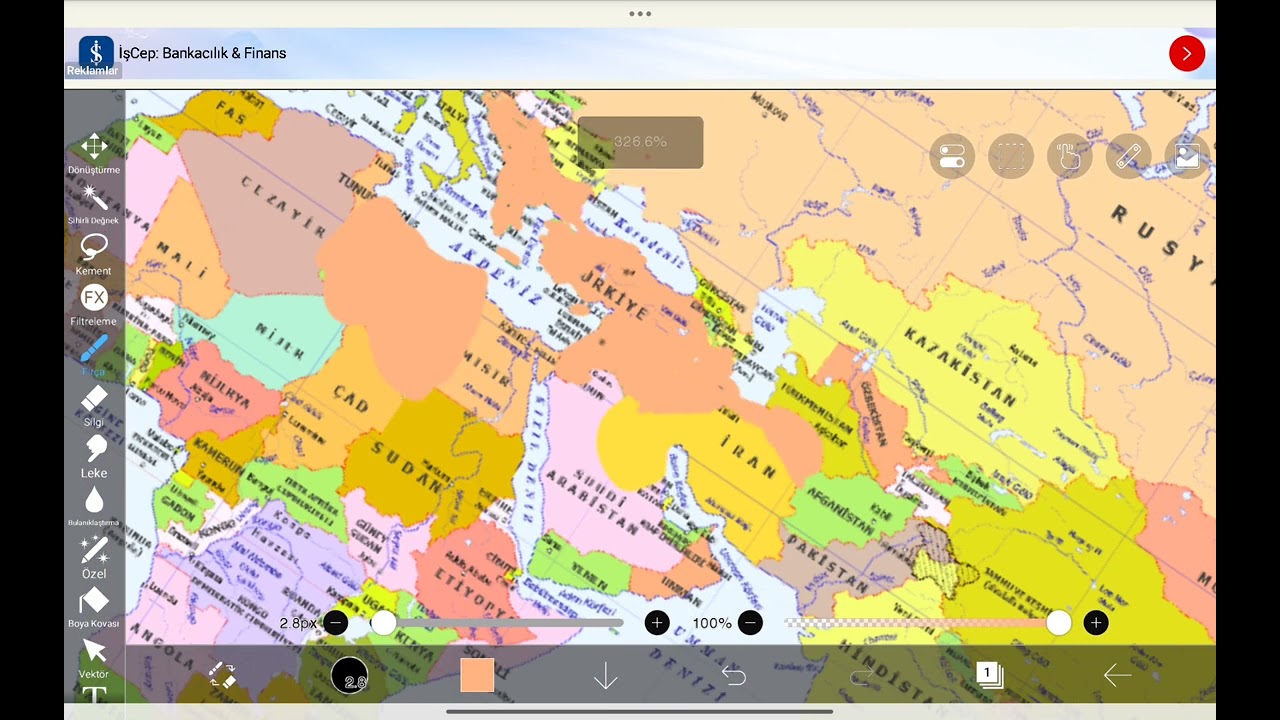Choose the Kement lasso tool
Viewport: 1280px width, 720px height.
[94, 254]
